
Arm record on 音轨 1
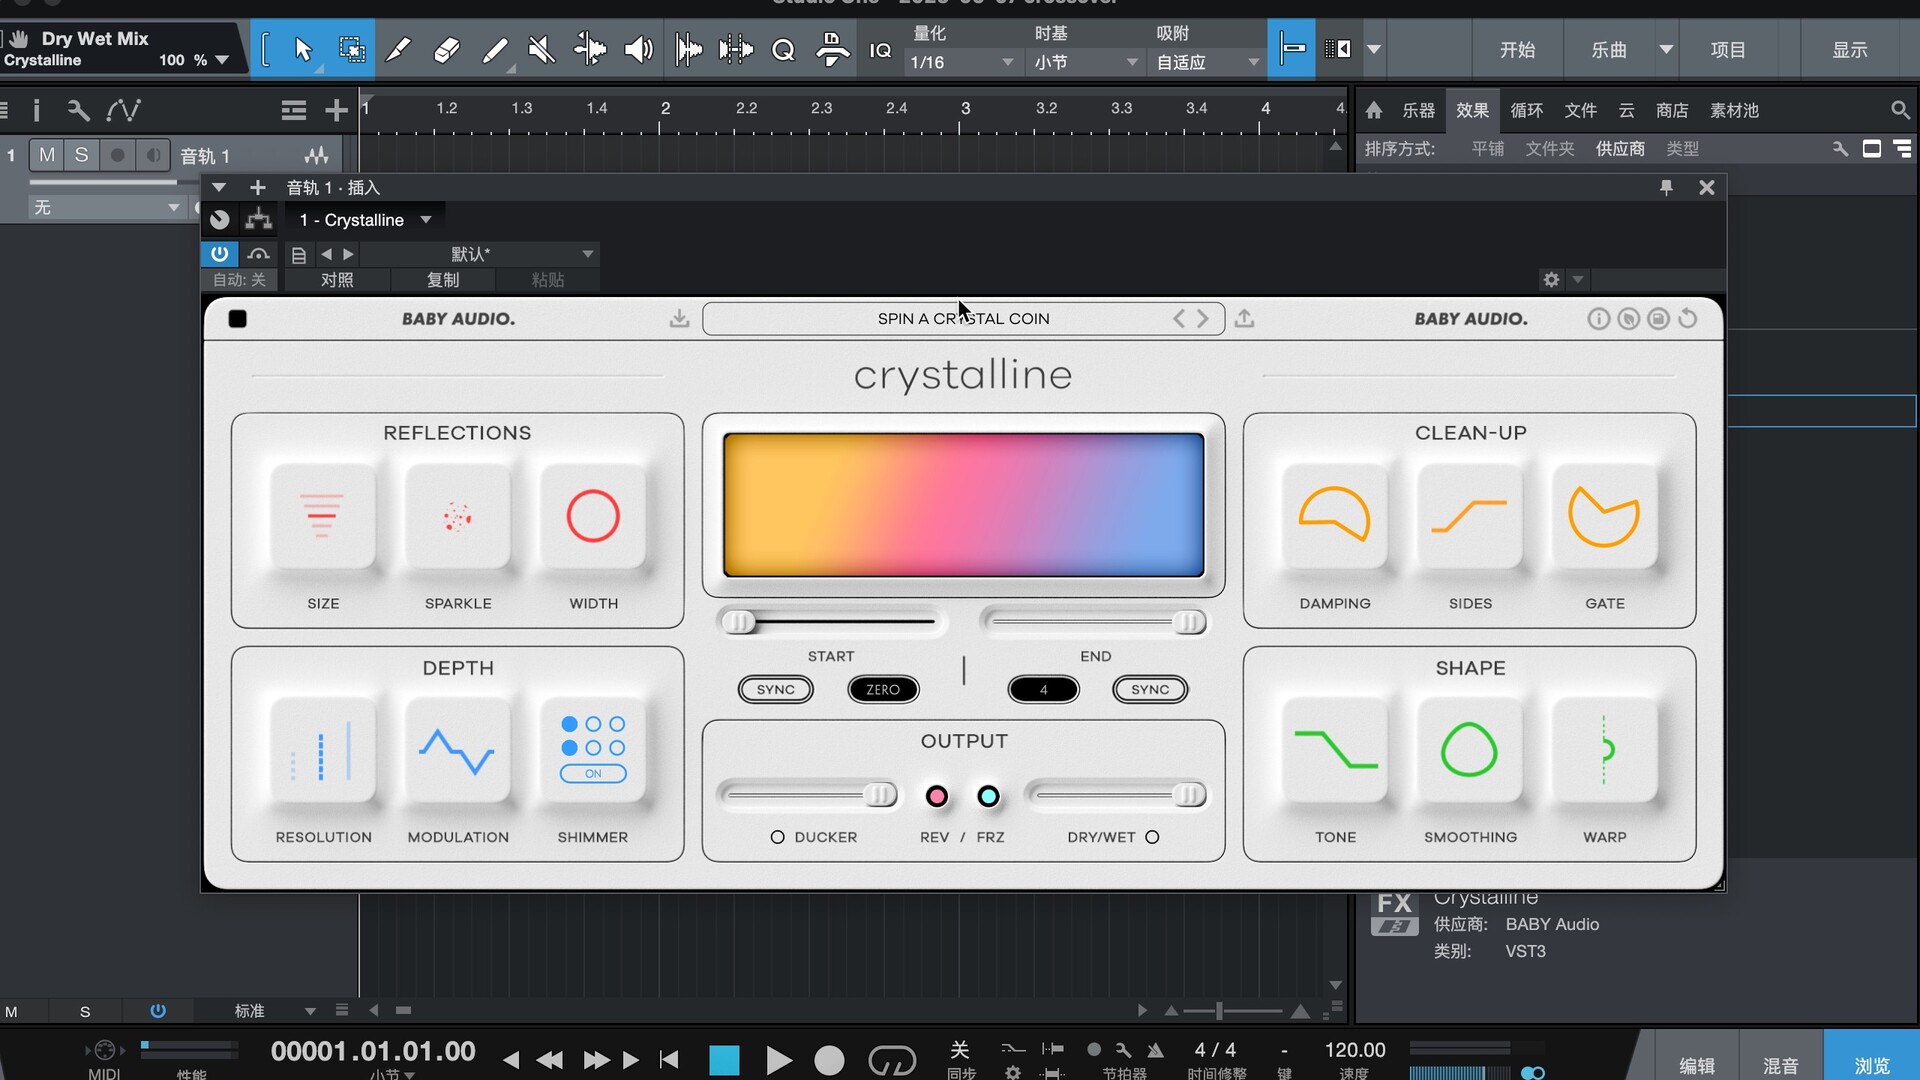(117, 155)
